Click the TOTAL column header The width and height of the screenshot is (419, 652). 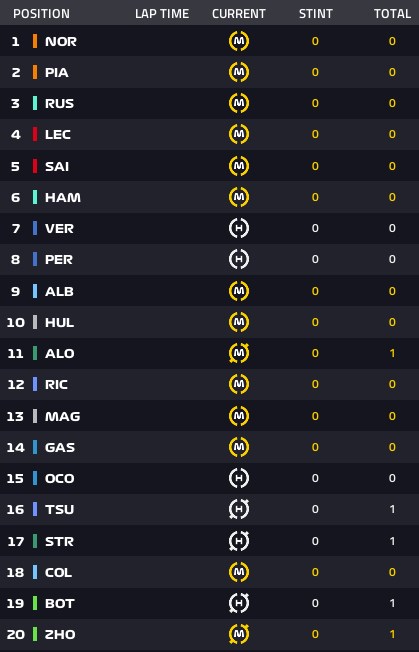tap(392, 14)
